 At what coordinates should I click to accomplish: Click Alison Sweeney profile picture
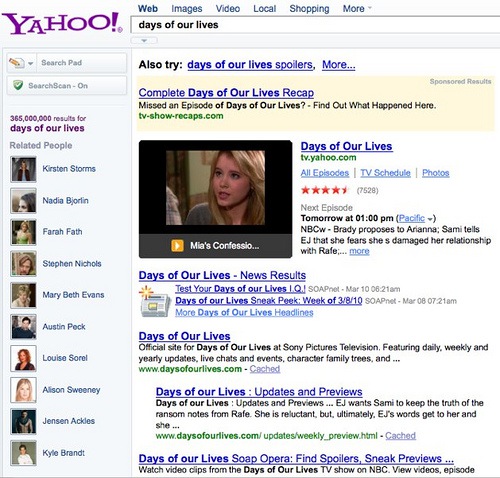(x=23, y=390)
